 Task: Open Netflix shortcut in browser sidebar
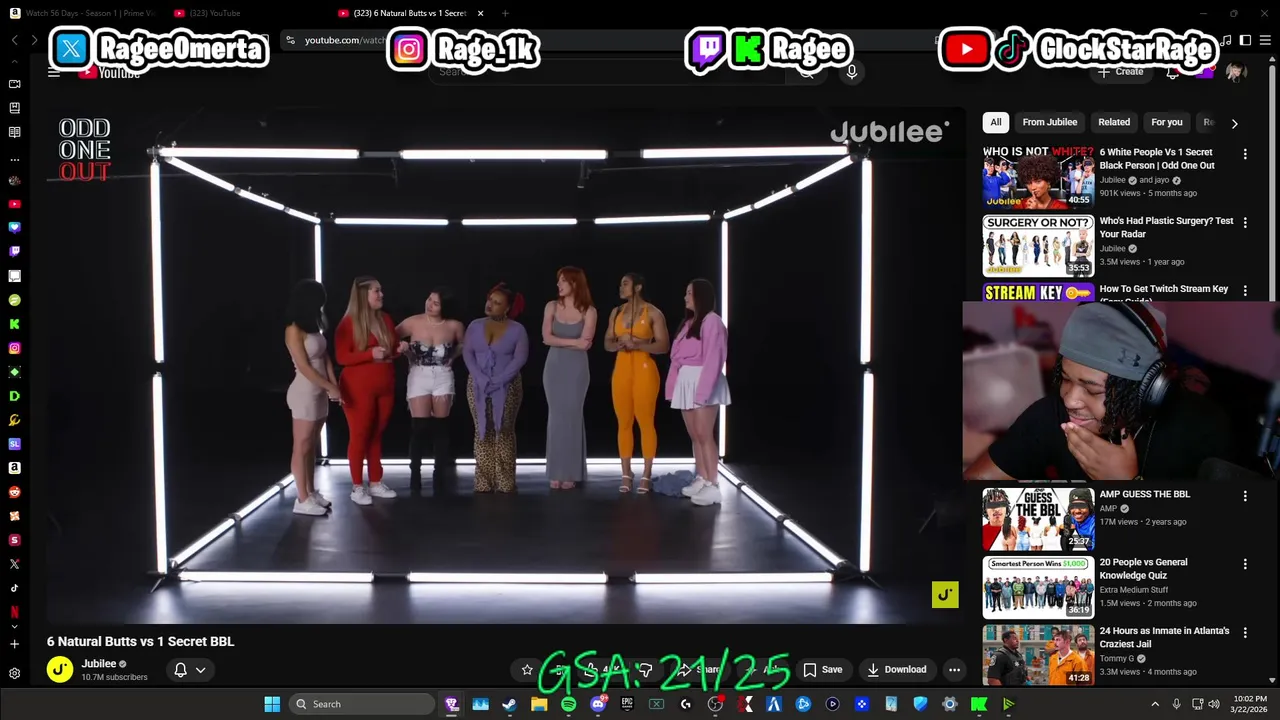click(14, 612)
